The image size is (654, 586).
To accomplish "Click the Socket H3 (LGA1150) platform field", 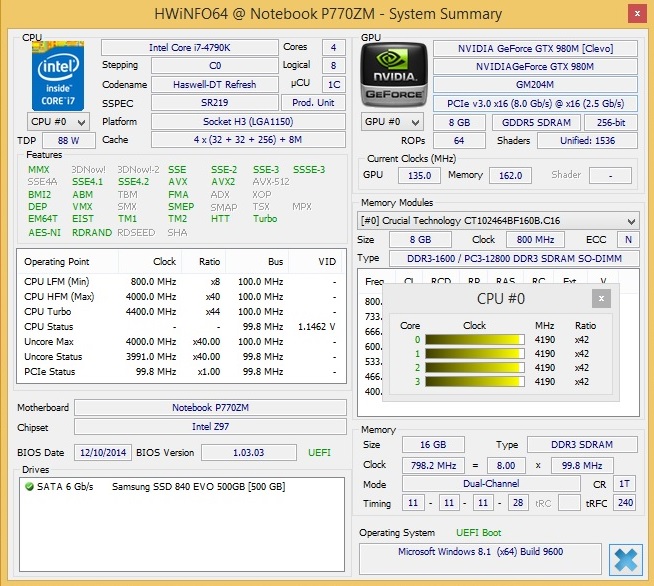I will 248,121.
